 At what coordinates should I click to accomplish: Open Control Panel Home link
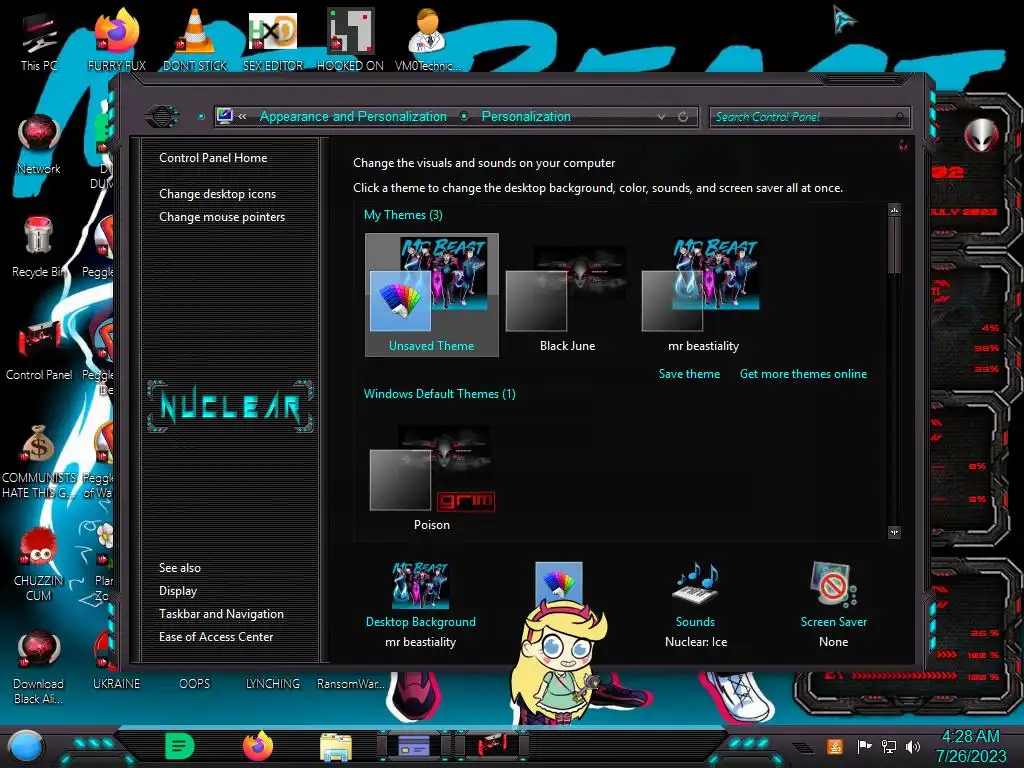[213, 157]
